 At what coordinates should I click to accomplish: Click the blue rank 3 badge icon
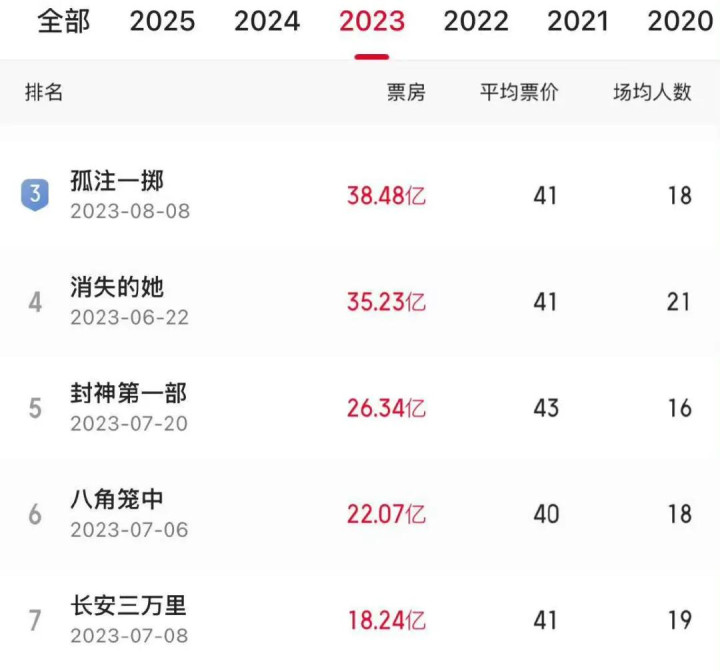(35, 195)
